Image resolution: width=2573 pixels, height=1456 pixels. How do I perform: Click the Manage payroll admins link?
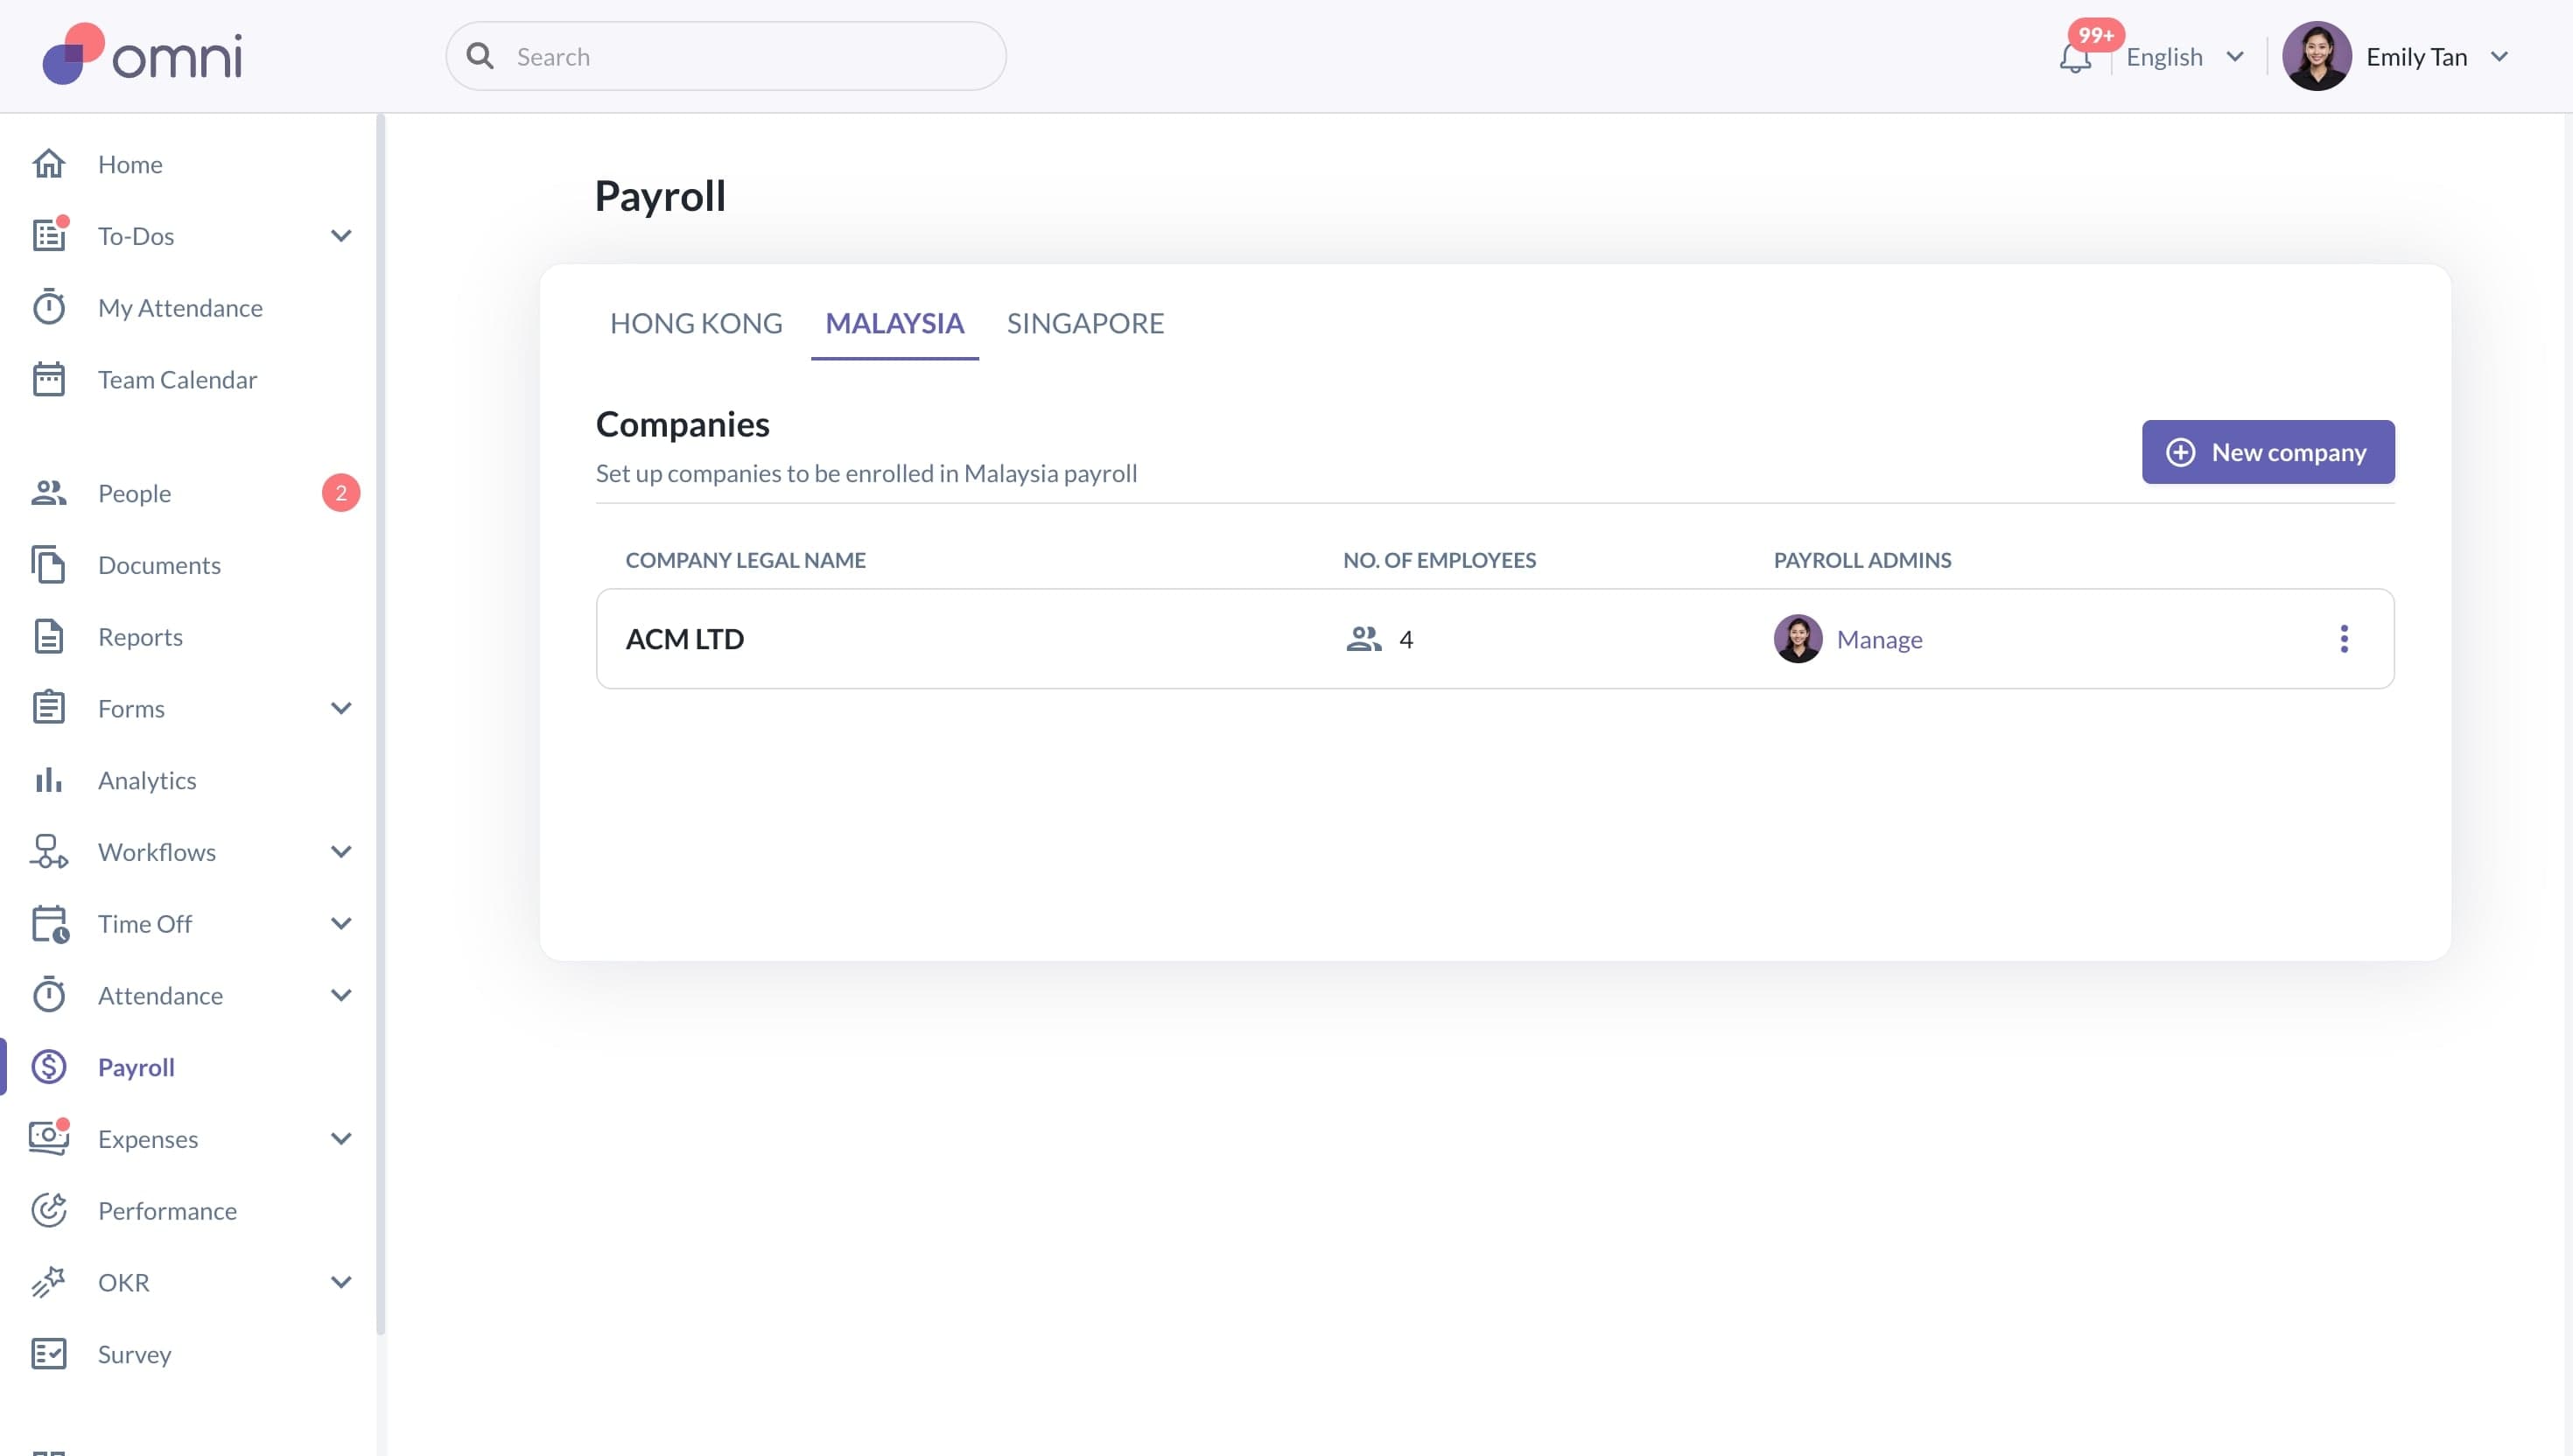coord(1879,639)
